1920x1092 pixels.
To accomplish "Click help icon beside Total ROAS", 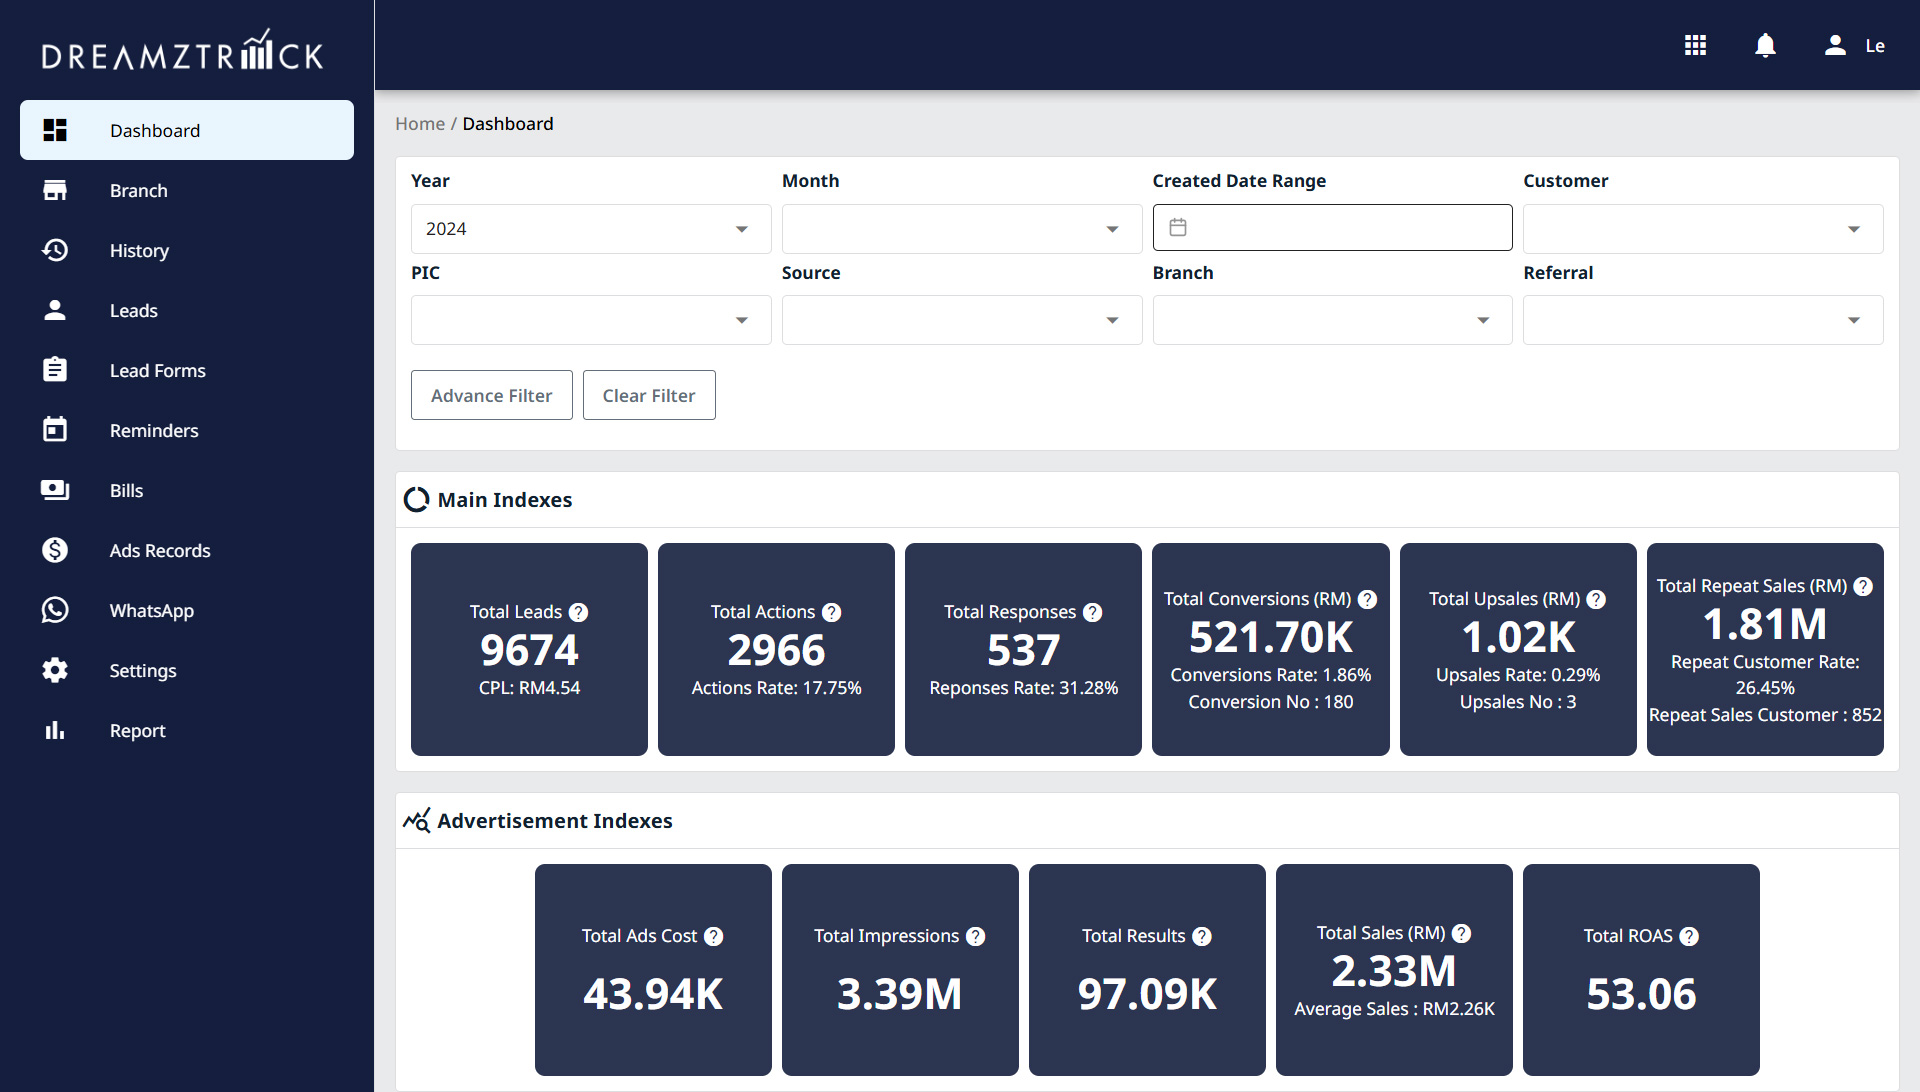I will coord(1689,936).
